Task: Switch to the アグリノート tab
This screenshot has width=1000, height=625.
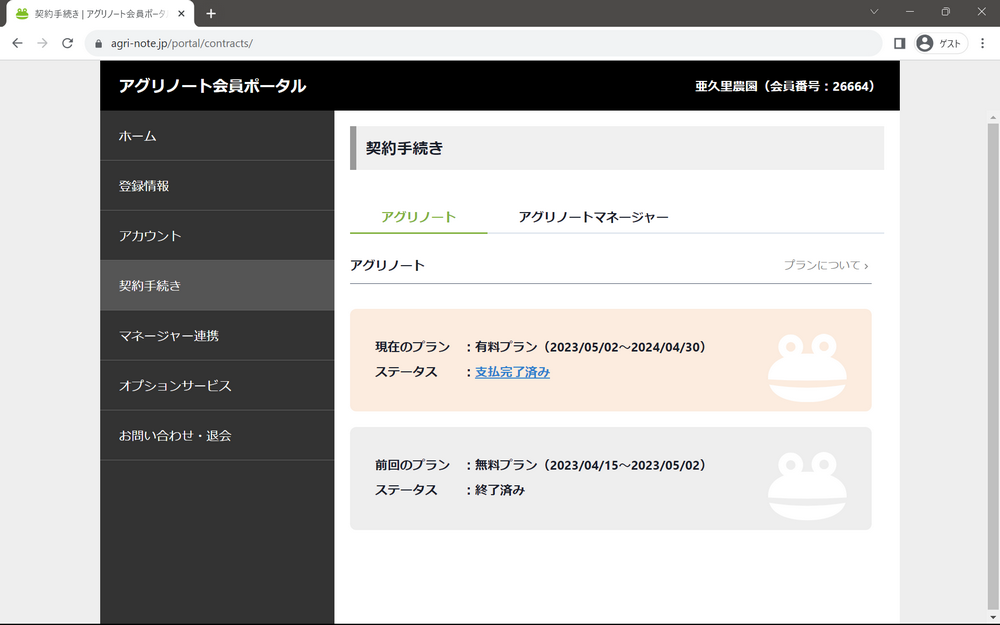Action: point(418,217)
